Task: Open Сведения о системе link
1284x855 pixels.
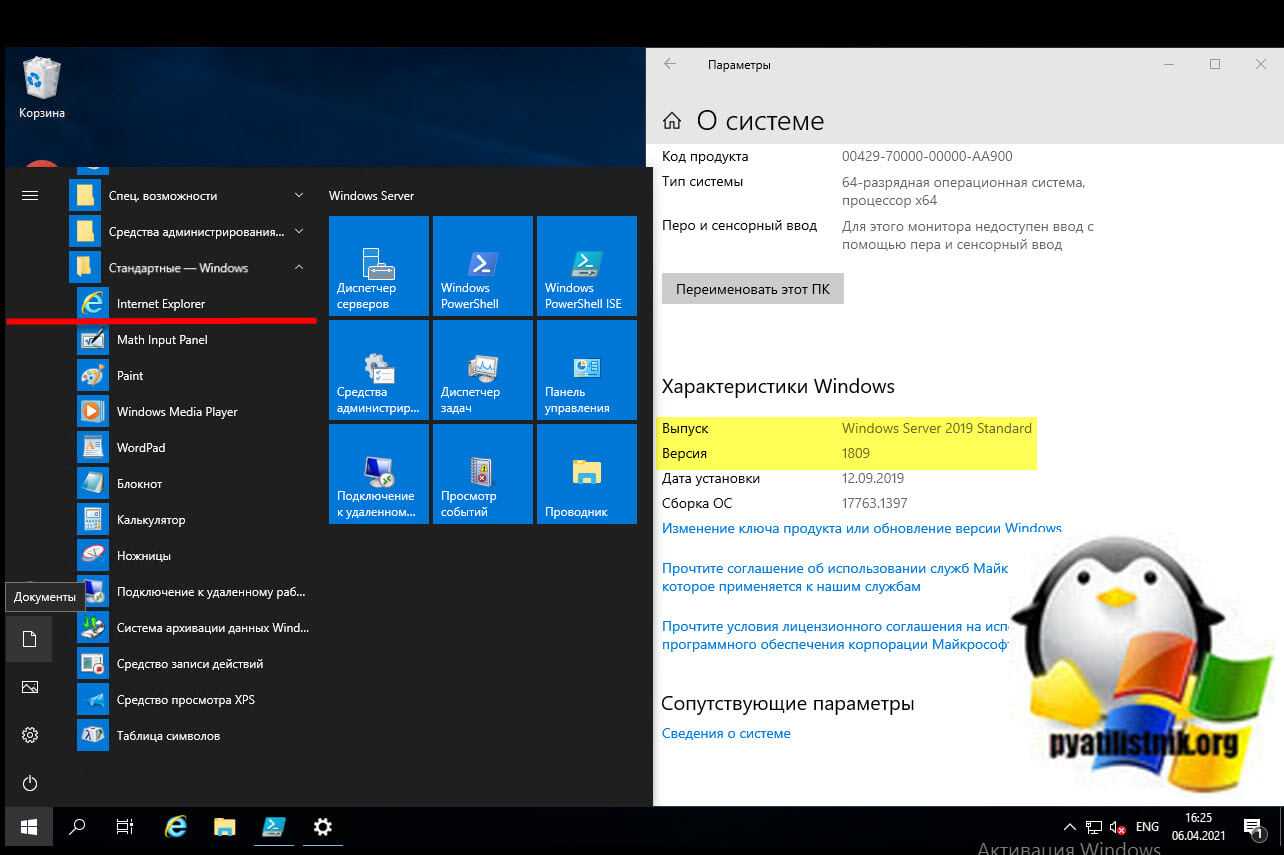Action: pos(726,733)
